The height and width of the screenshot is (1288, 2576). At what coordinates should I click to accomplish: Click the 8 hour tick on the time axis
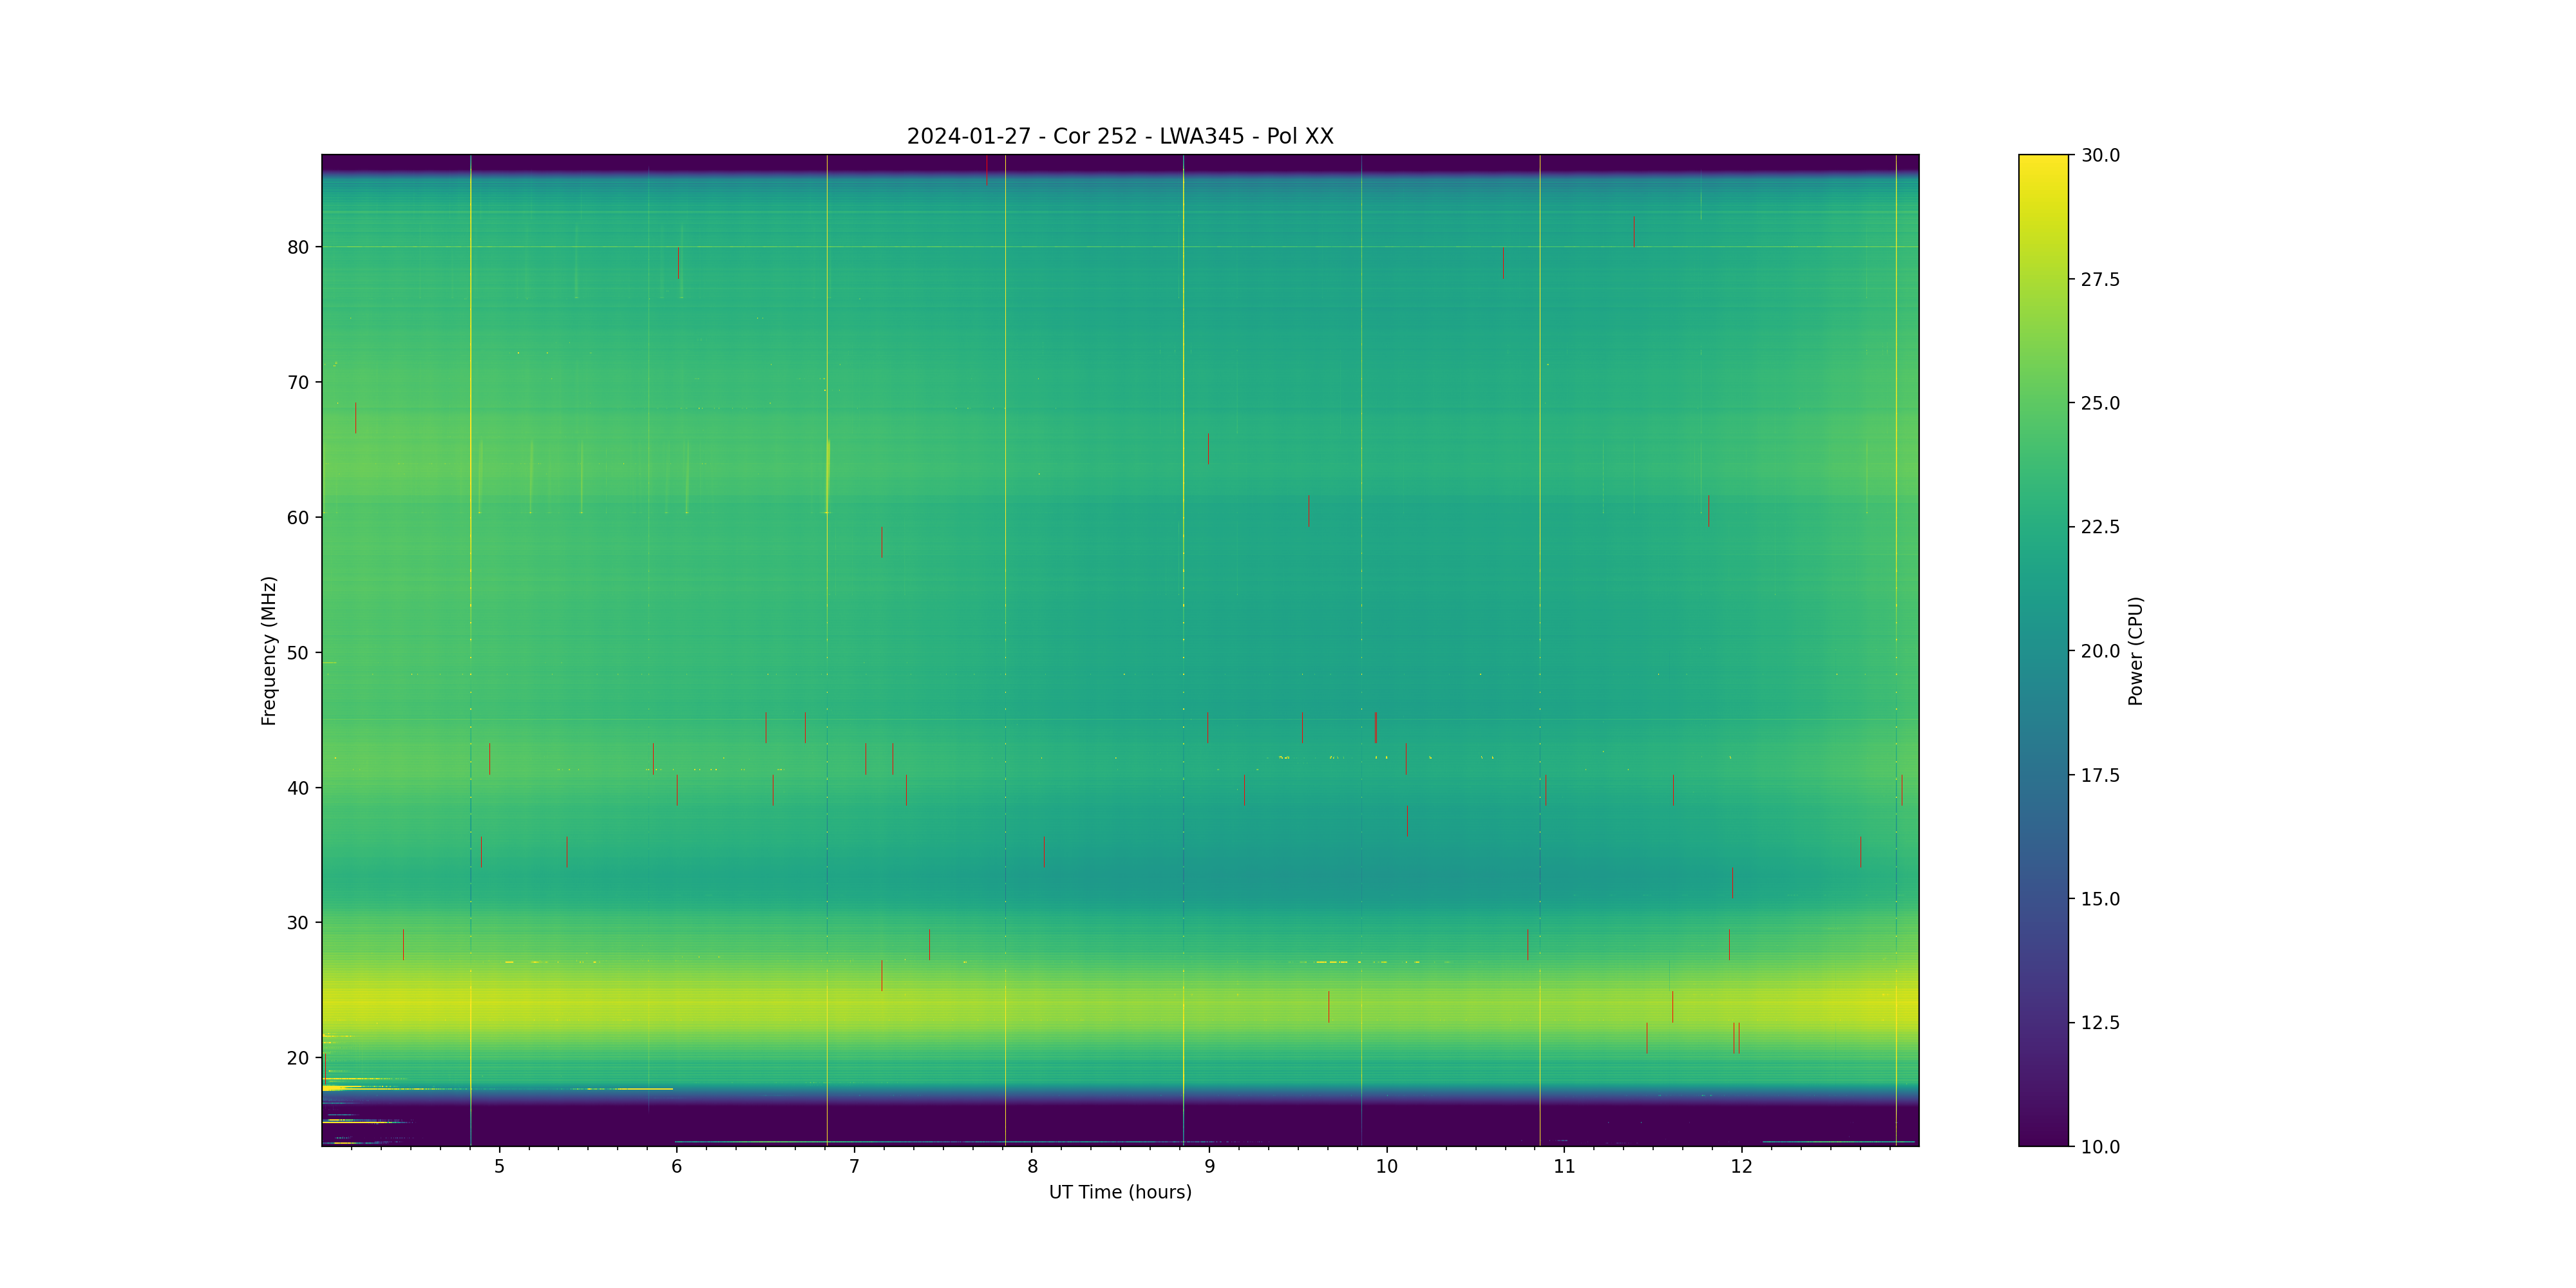[x=1032, y=1166]
